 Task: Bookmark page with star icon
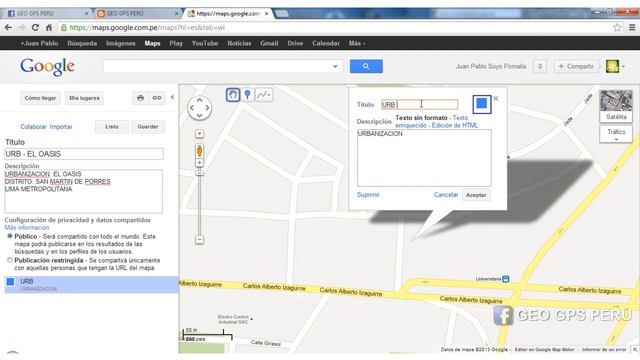(617, 27)
